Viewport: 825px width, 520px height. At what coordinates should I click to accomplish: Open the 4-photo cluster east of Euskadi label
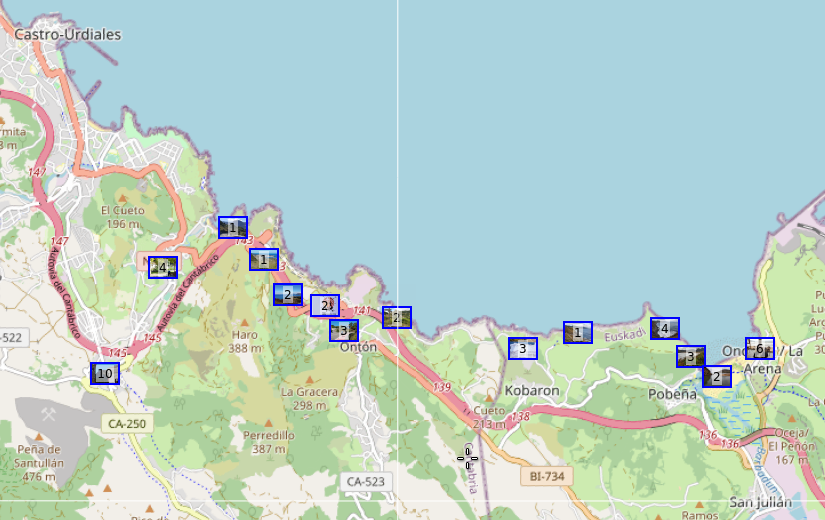pos(665,328)
